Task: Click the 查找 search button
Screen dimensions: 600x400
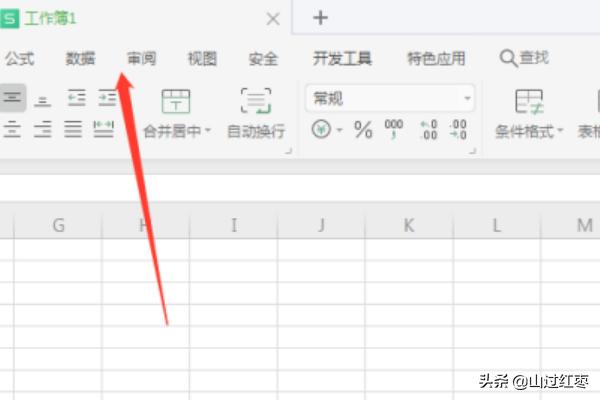Action: [x=524, y=58]
